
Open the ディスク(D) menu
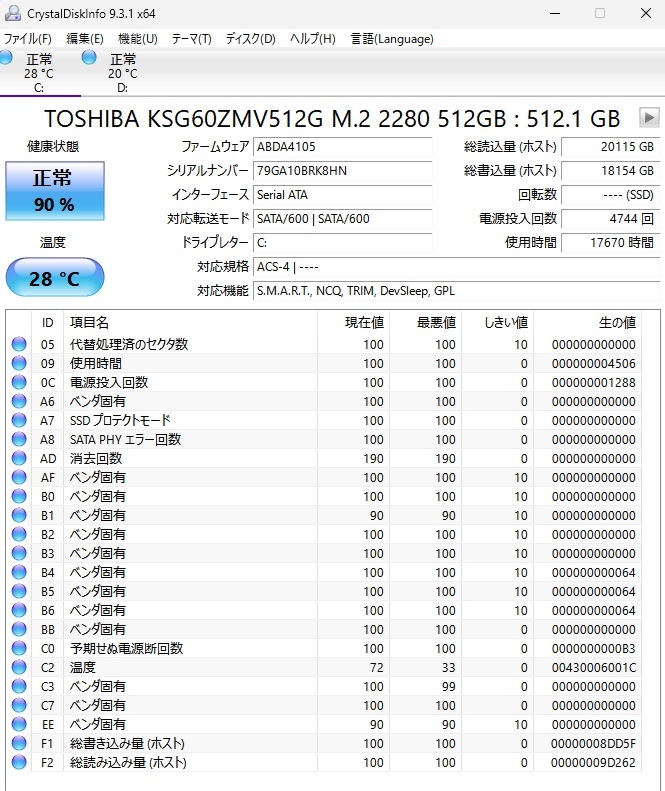(x=250, y=39)
